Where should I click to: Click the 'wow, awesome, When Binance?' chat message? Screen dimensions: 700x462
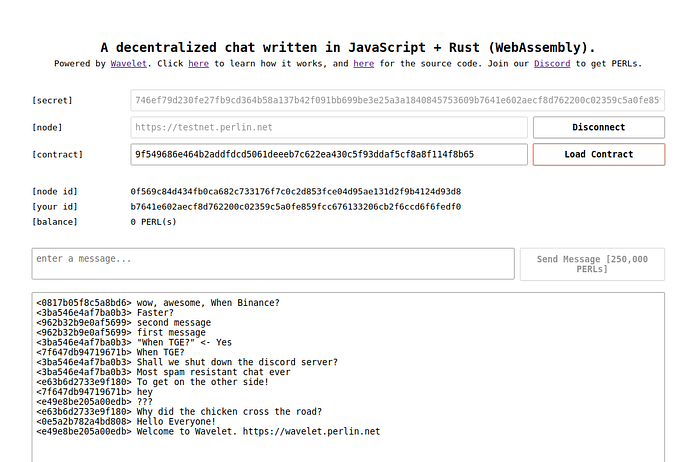click(208, 302)
